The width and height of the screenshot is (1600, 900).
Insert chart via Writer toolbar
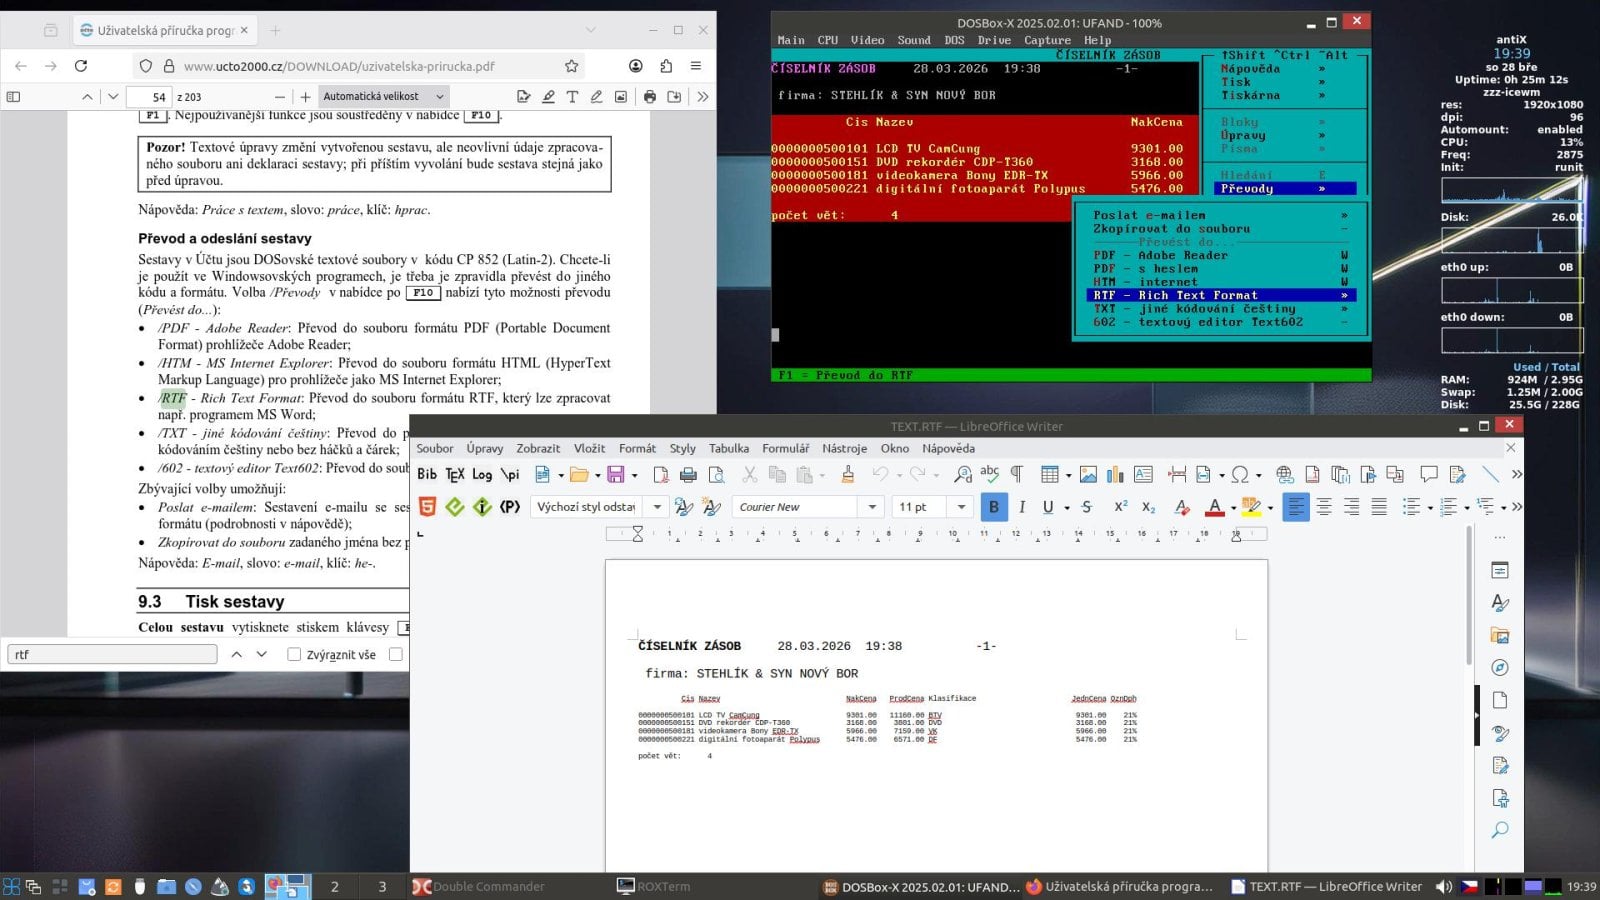click(1115, 474)
